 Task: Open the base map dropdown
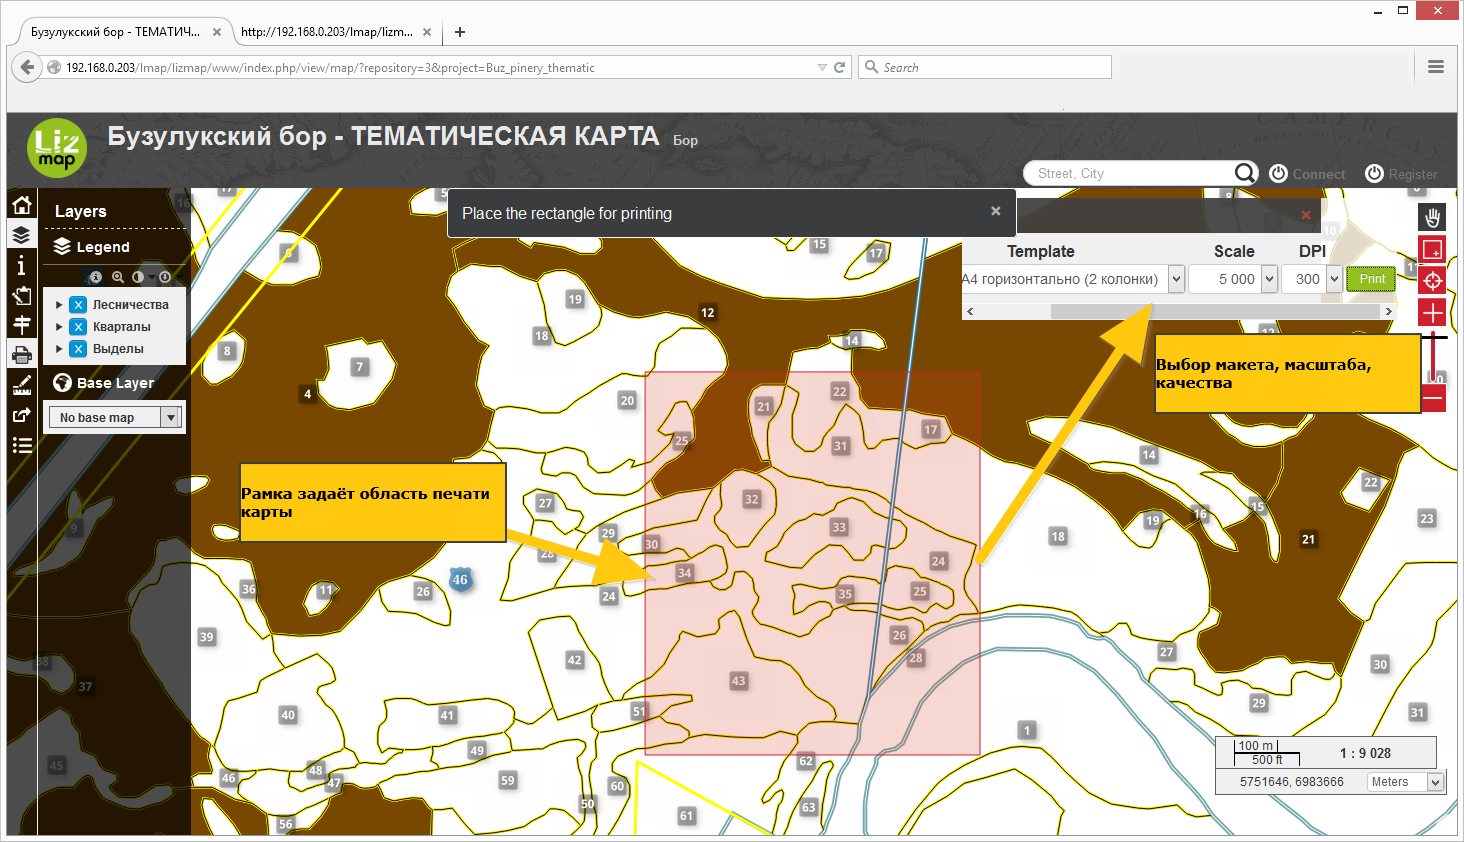112,416
